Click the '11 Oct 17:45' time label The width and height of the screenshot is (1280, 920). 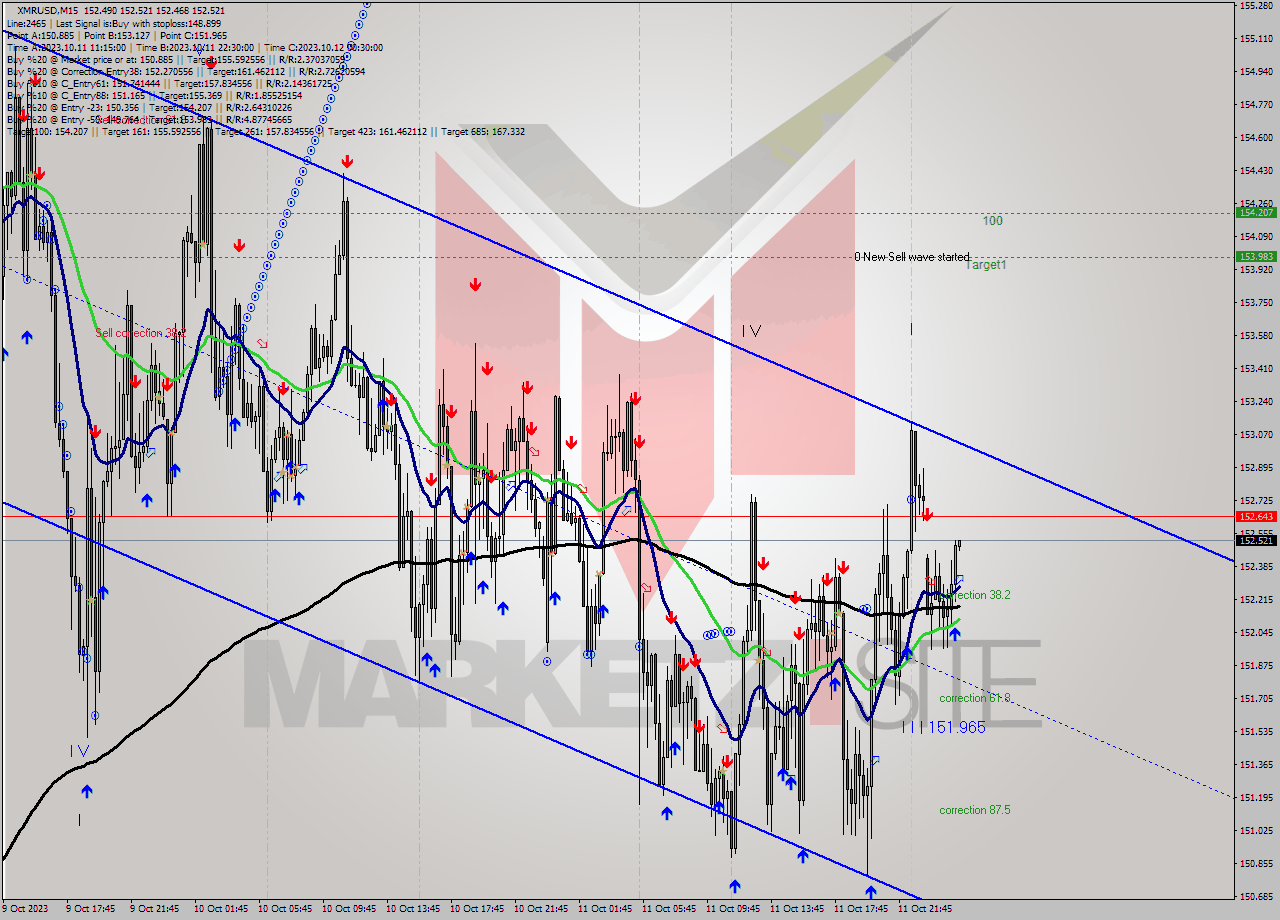(862, 909)
